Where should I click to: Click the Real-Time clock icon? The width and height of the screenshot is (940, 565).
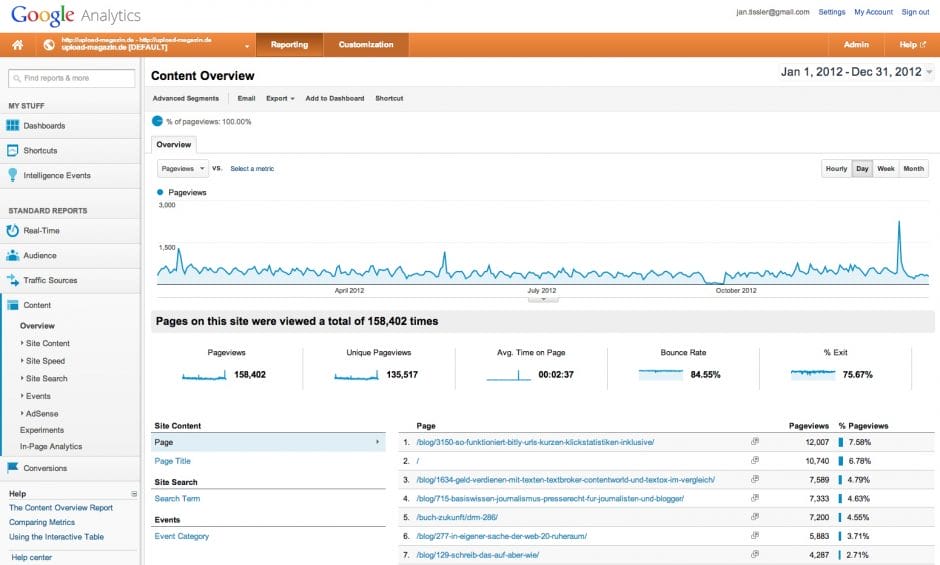pyautogui.click(x=12, y=230)
